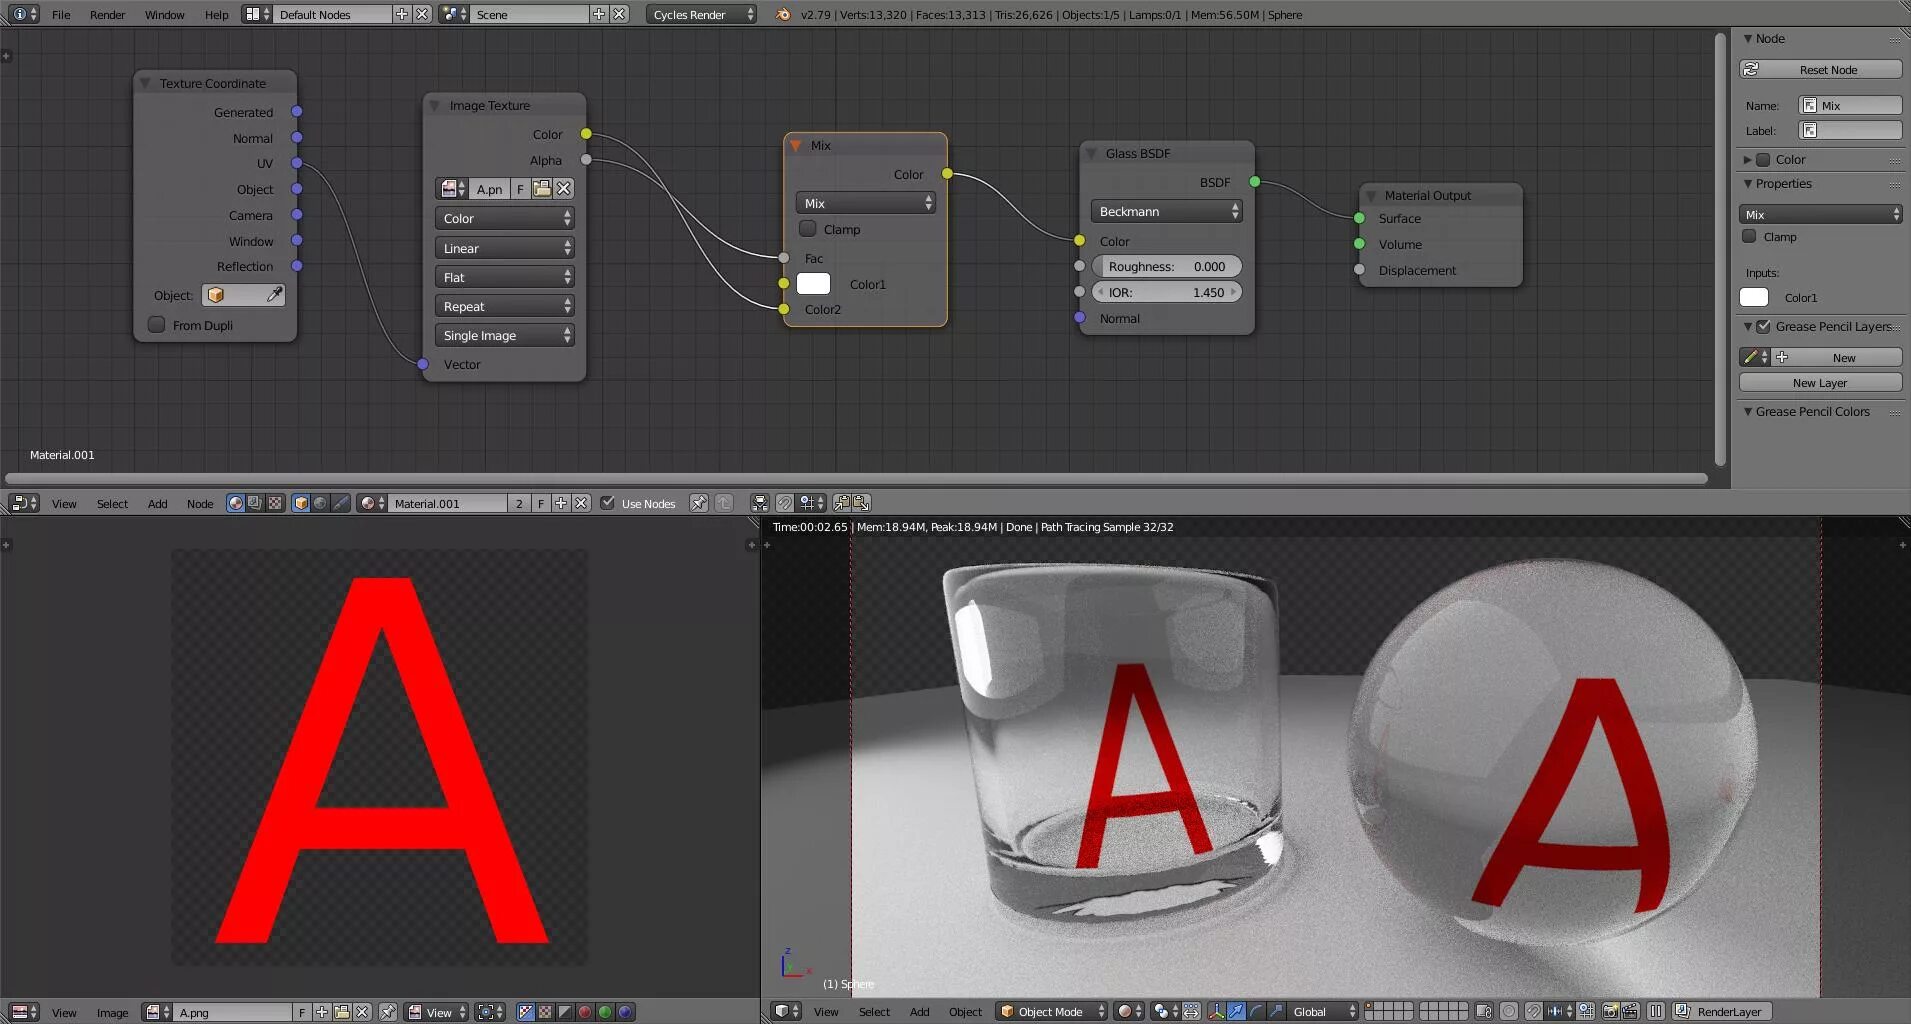Uncheck the Use Nodes checkbox
The image size is (1911, 1024).
(x=608, y=503)
